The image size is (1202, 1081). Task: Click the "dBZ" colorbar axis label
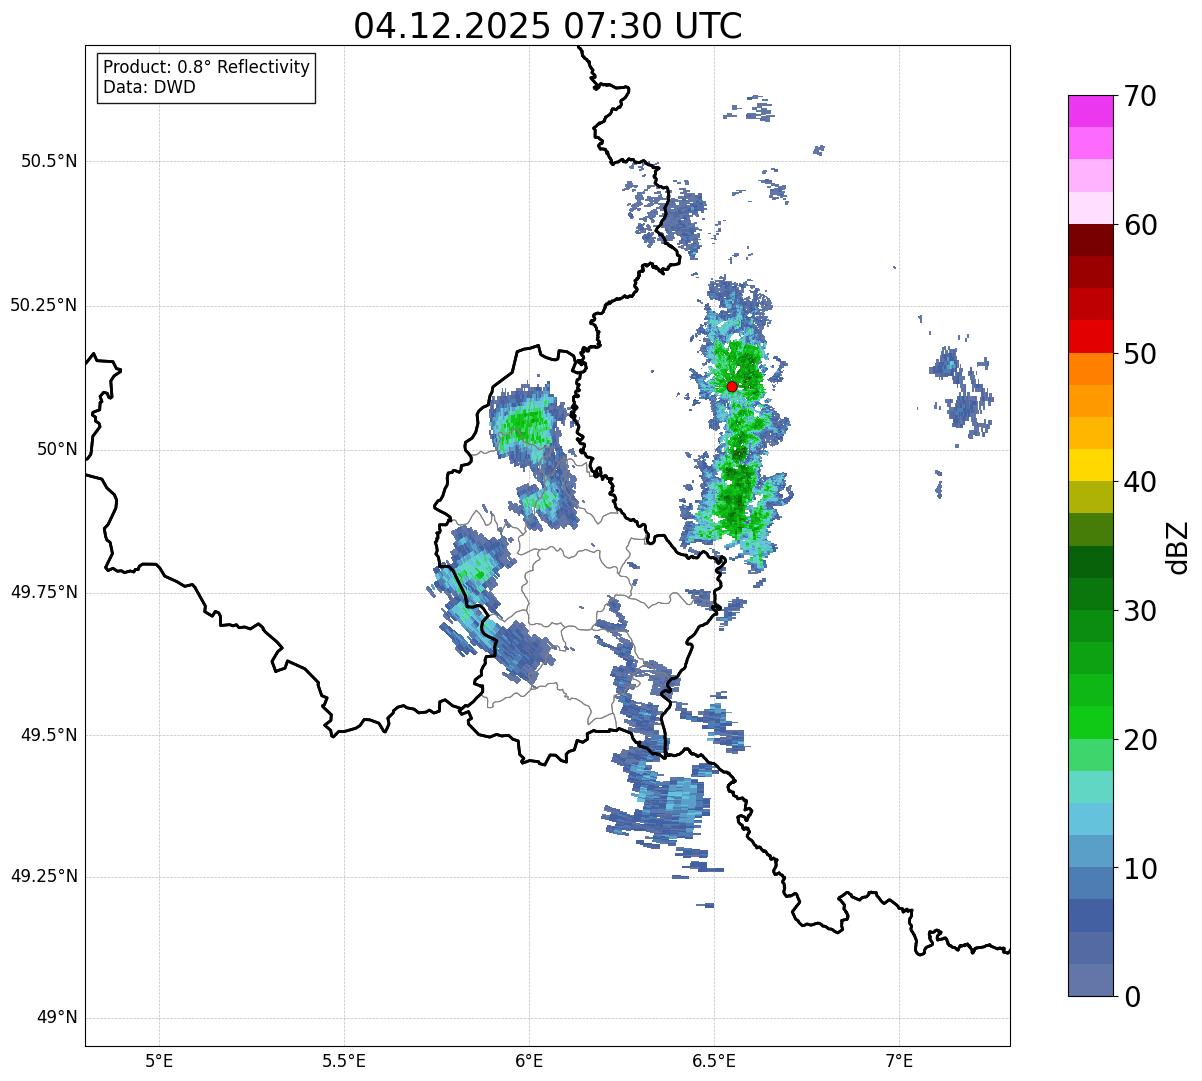(1178, 546)
